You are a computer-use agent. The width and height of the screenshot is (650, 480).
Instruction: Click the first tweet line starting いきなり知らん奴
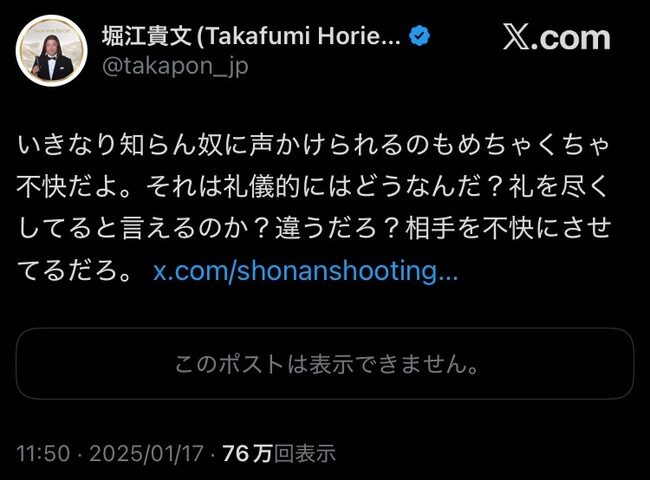tap(313, 145)
